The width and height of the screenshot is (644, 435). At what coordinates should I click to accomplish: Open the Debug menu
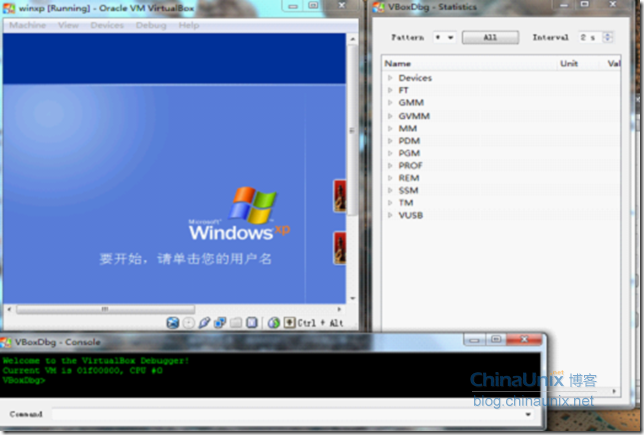[151, 25]
